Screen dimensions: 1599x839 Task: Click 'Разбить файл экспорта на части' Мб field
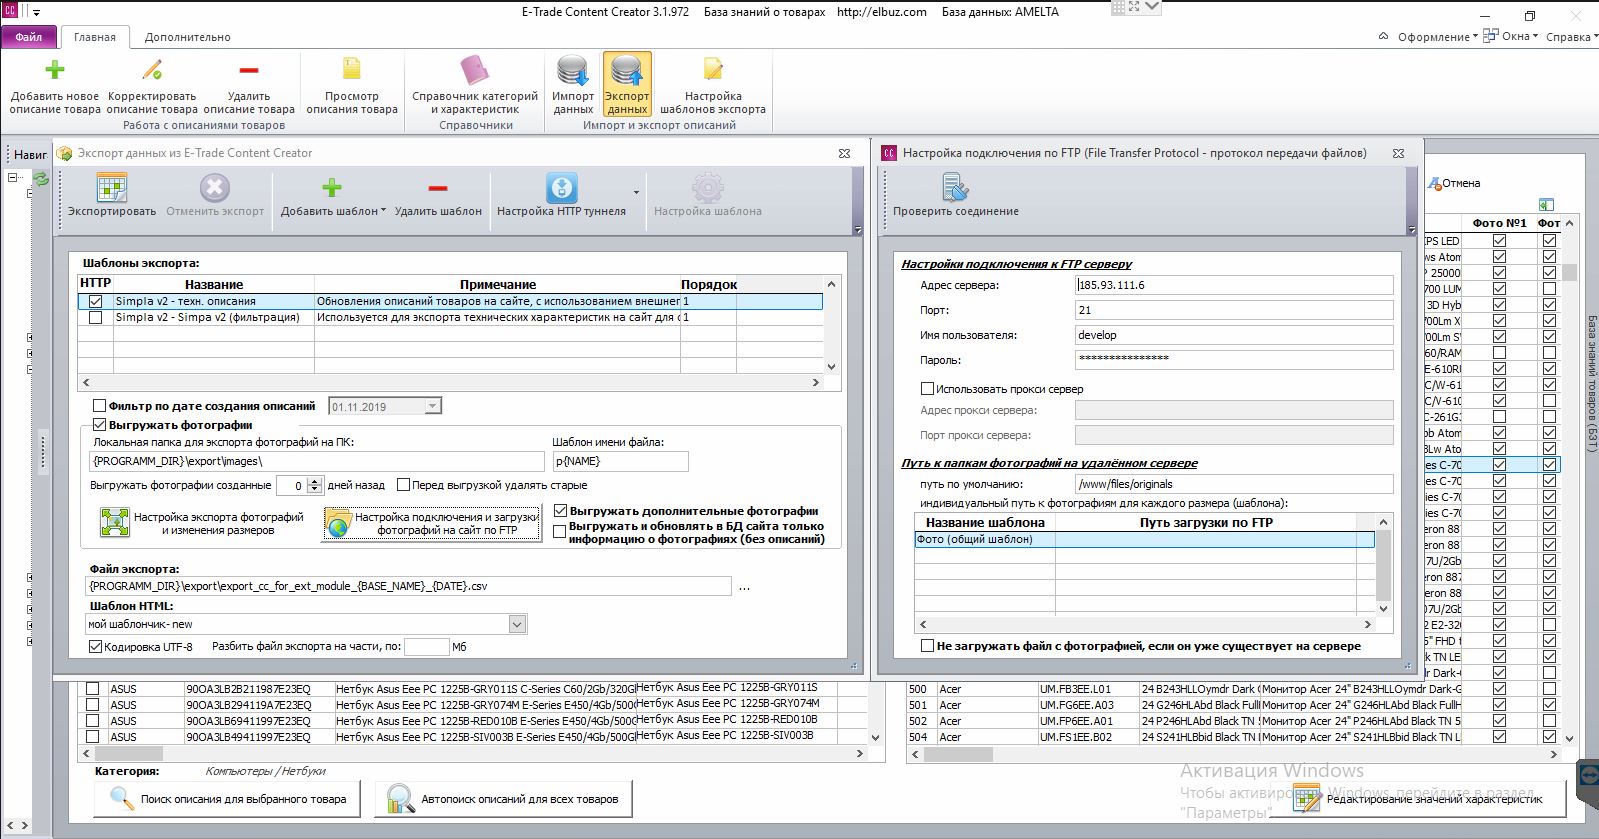(426, 647)
